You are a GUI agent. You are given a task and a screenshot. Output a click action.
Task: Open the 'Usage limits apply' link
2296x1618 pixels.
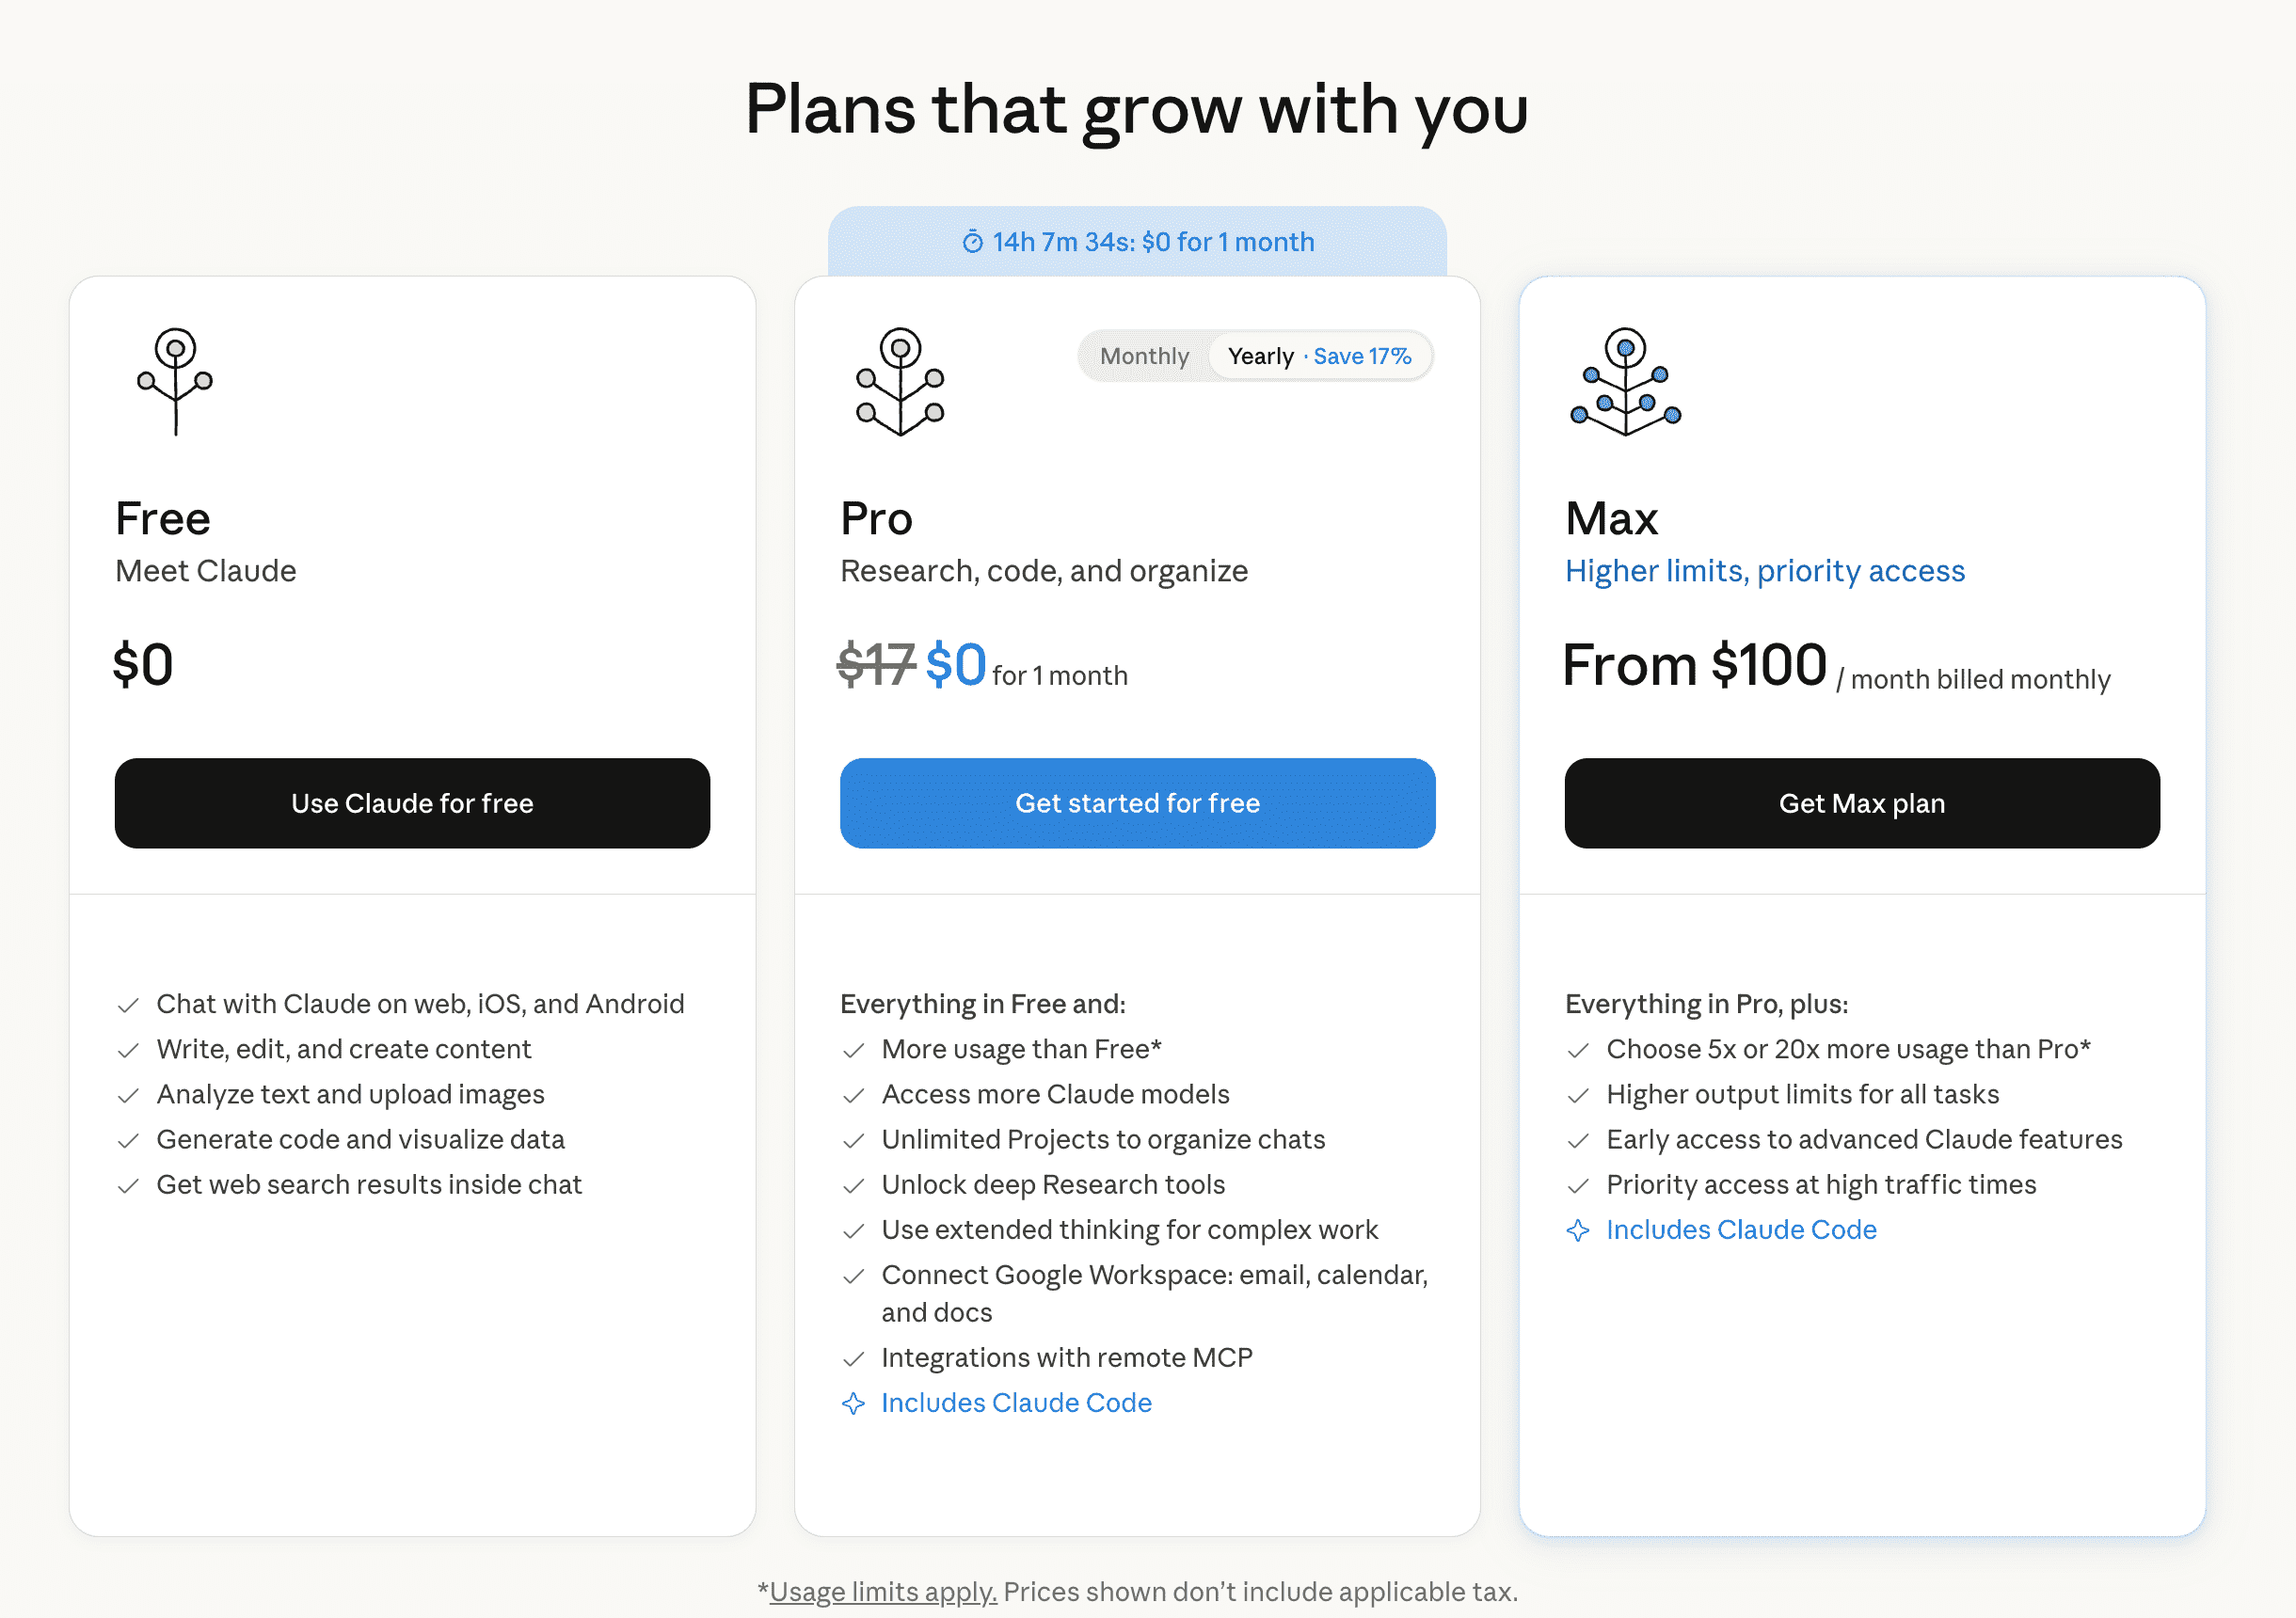(x=883, y=1591)
